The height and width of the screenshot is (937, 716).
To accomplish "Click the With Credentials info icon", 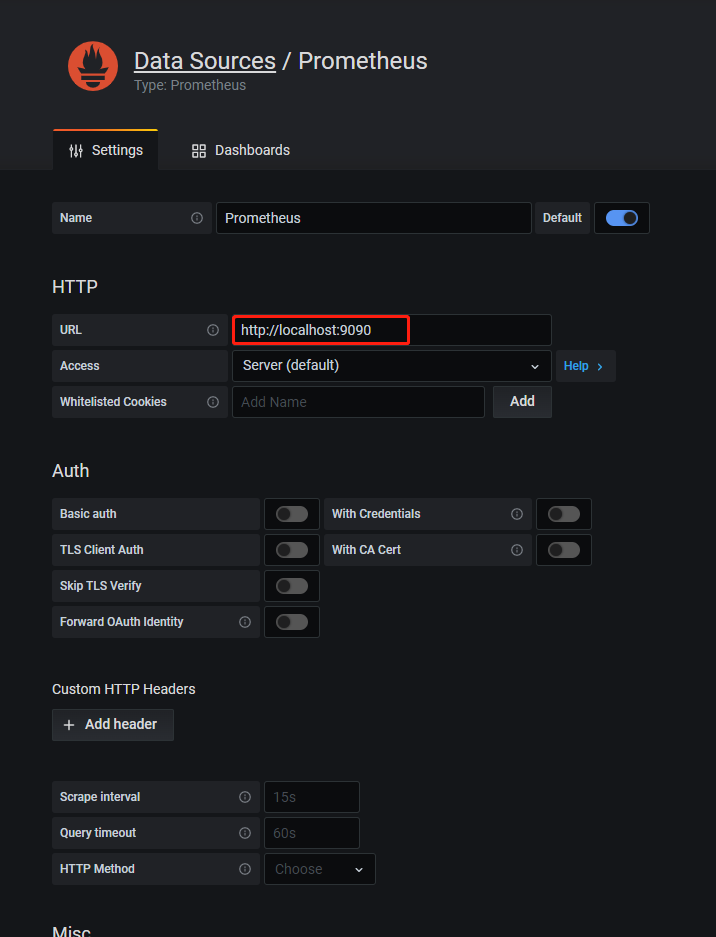I will [x=517, y=514].
